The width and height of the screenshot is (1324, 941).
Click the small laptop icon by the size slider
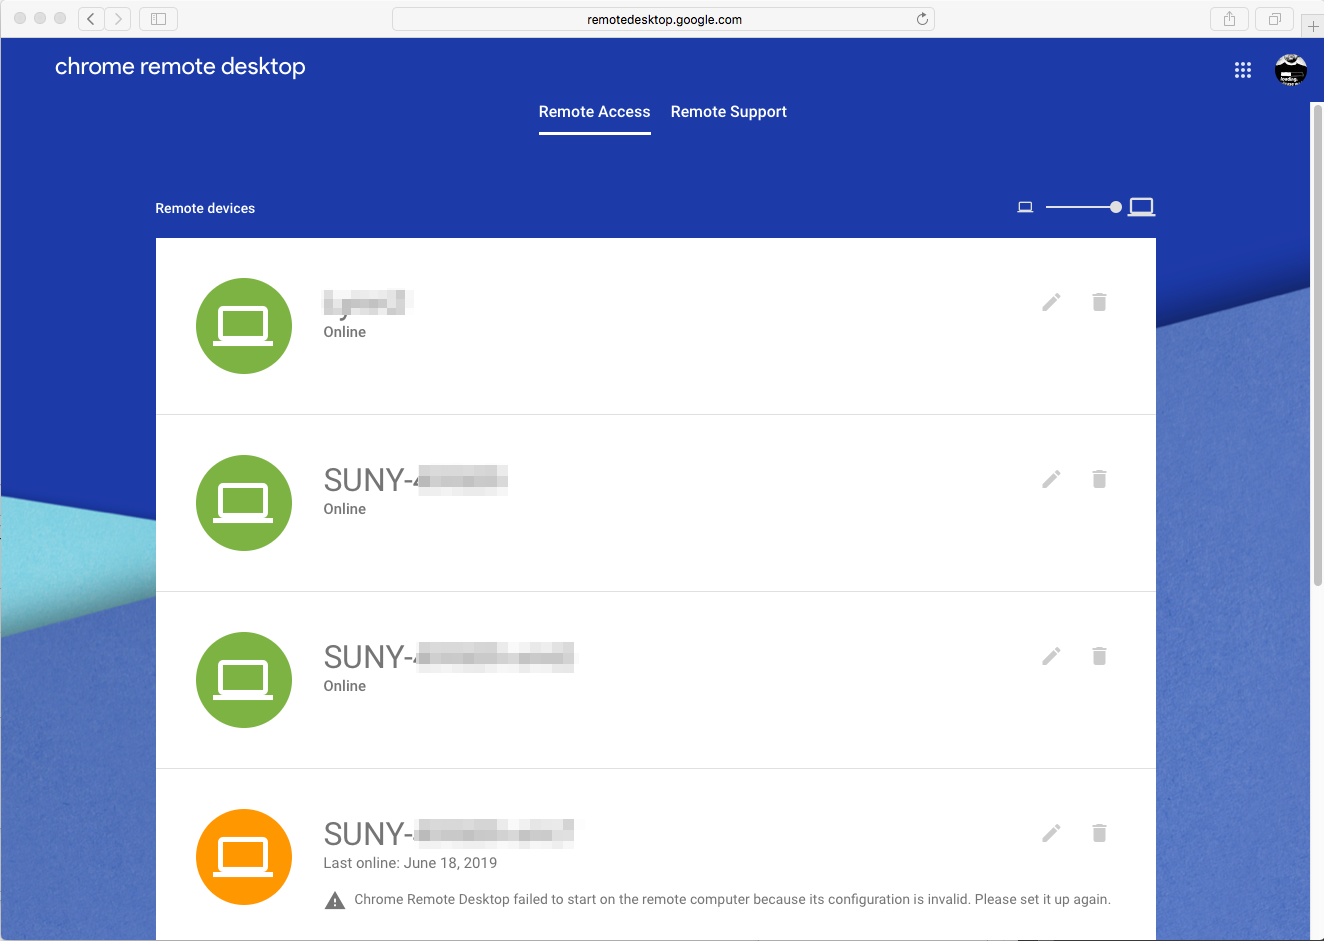point(1025,207)
